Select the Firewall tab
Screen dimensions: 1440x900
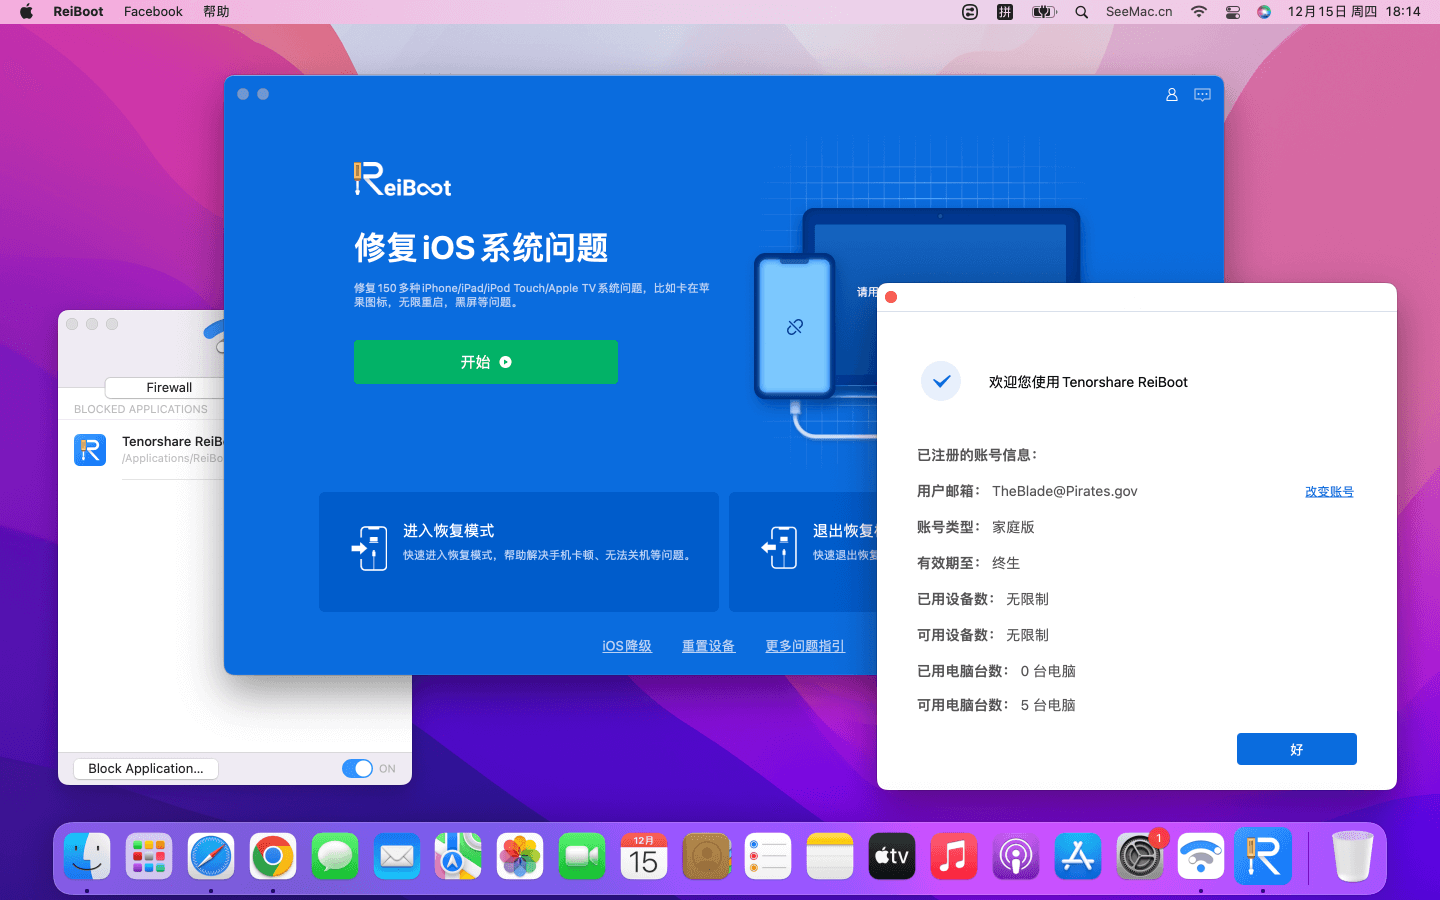coord(169,388)
